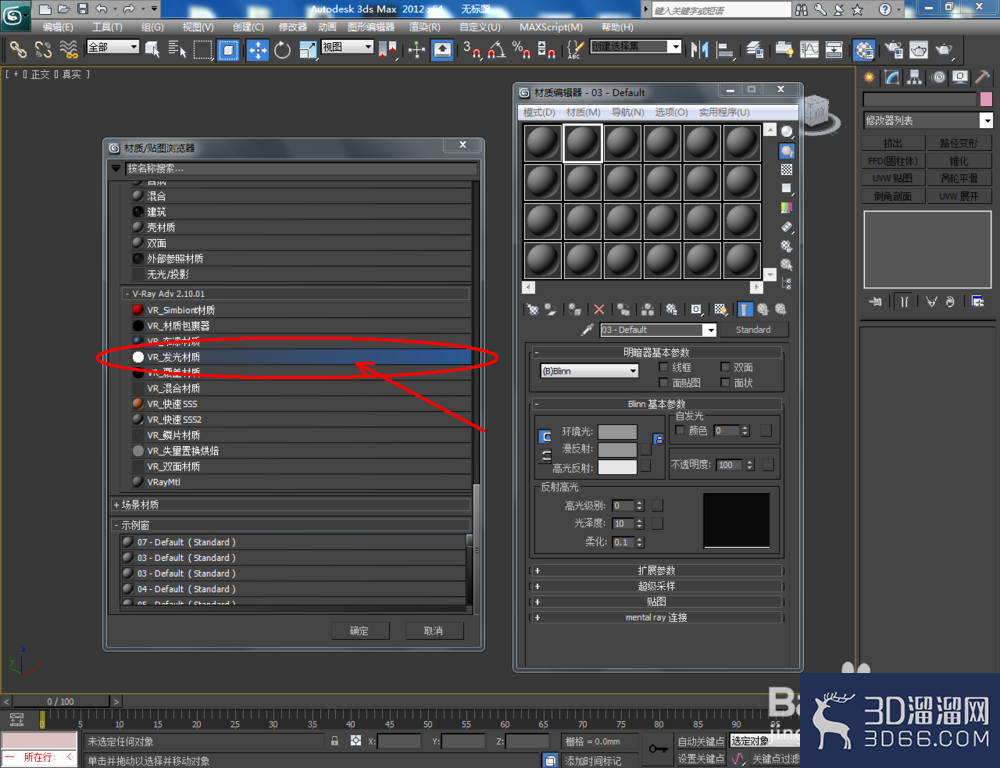Click the UVW 贴图 modifier button
This screenshot has height=768, width=1000.
[x=893, y=178]
